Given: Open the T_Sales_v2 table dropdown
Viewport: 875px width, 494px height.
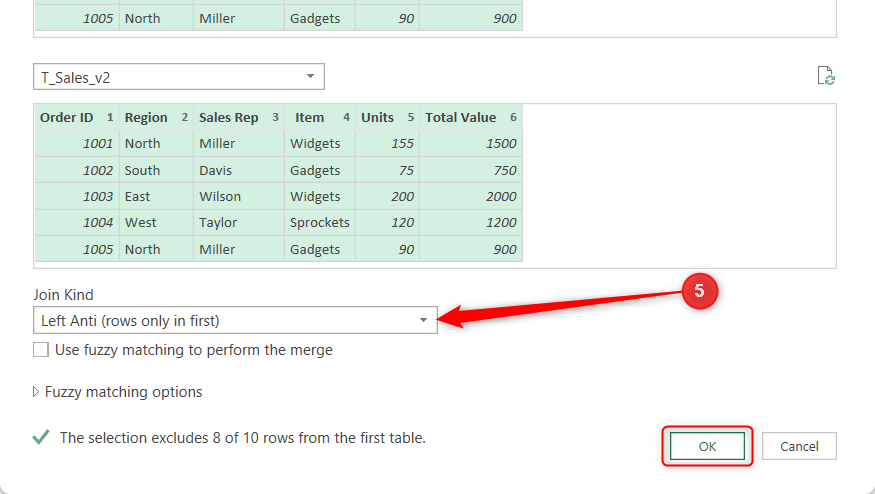Looking at the screenshot, I should [x=179, y=76].
